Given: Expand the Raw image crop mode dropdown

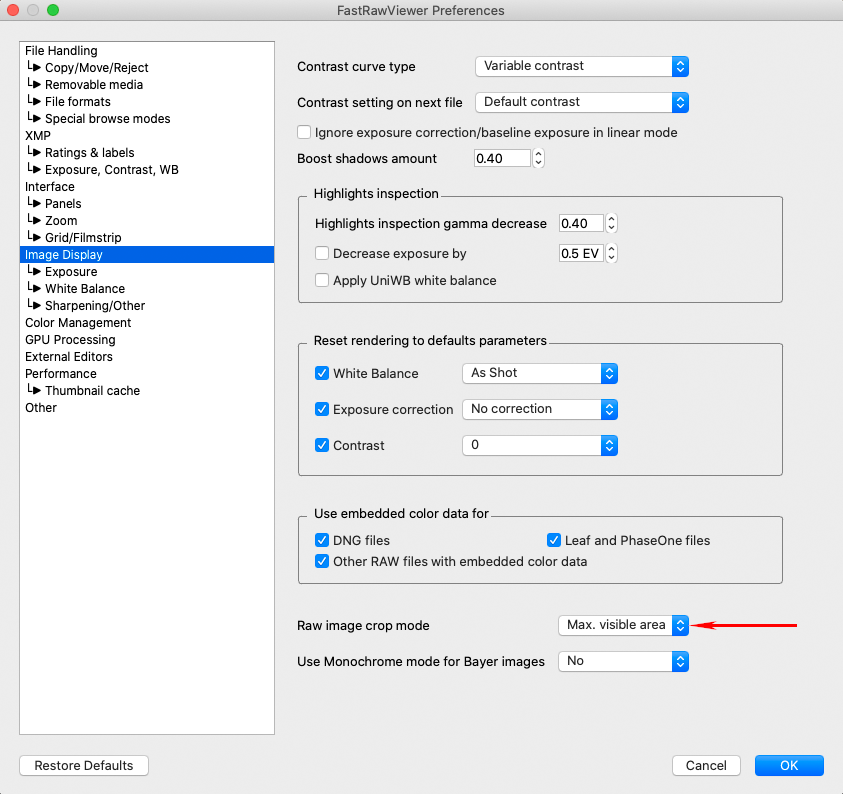Looking at the screenshot, I should (623, 625).
